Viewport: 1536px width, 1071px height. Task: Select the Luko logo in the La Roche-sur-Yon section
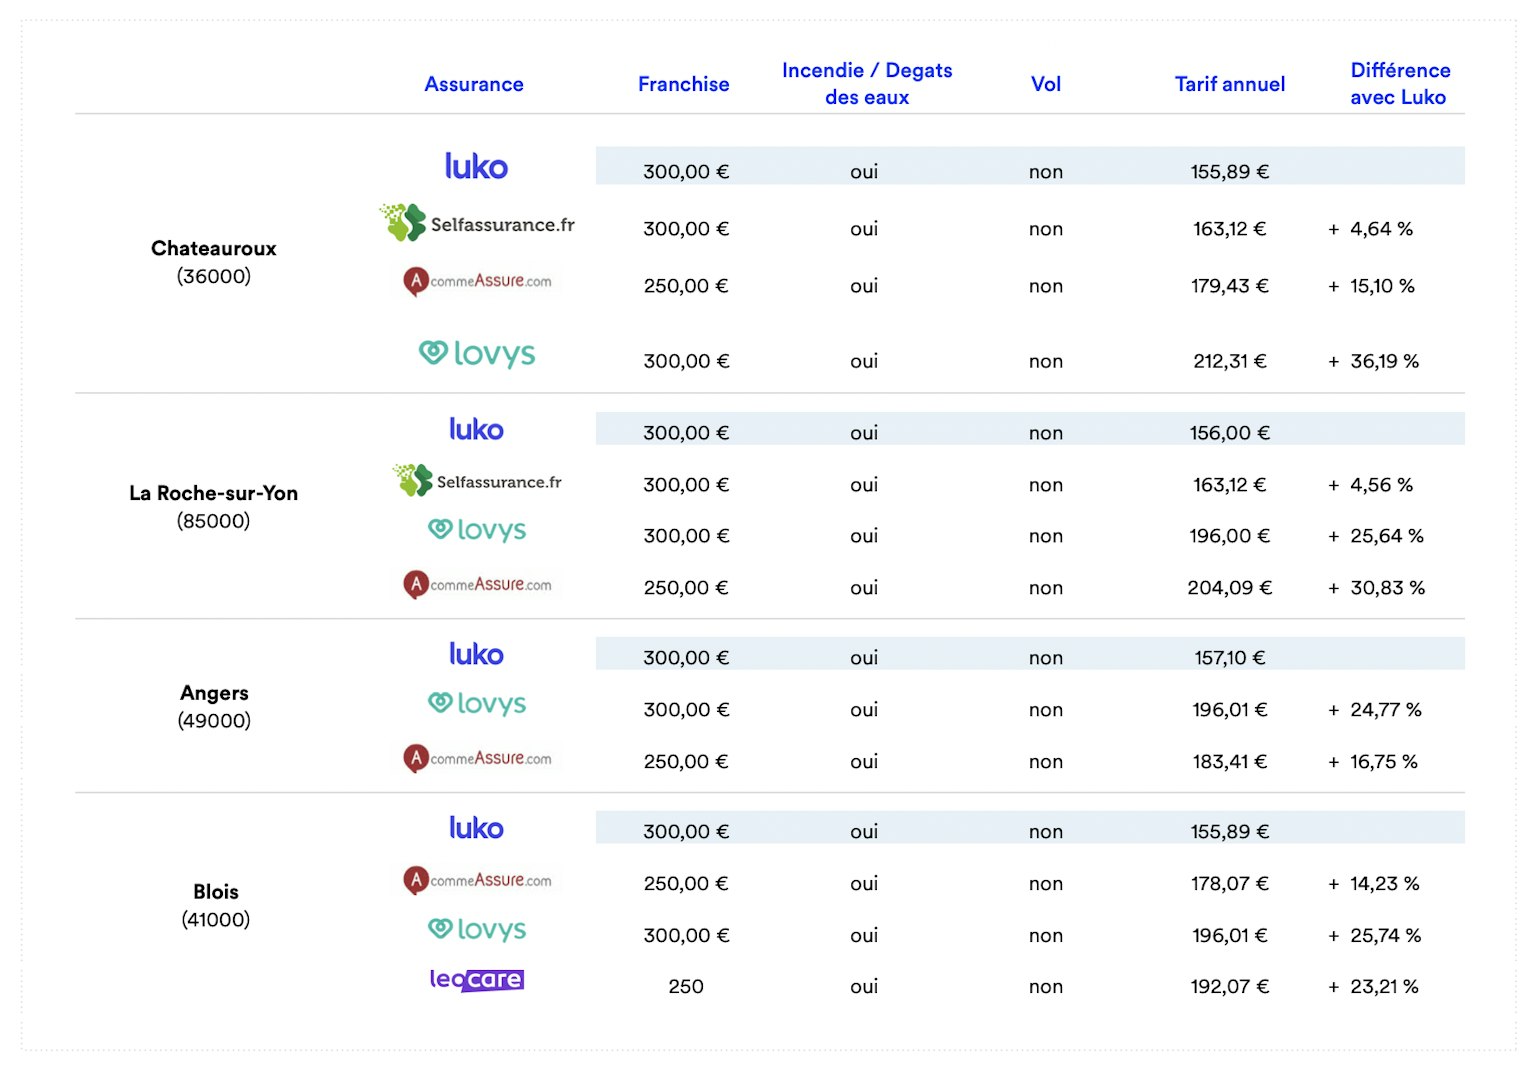(476, 429)
